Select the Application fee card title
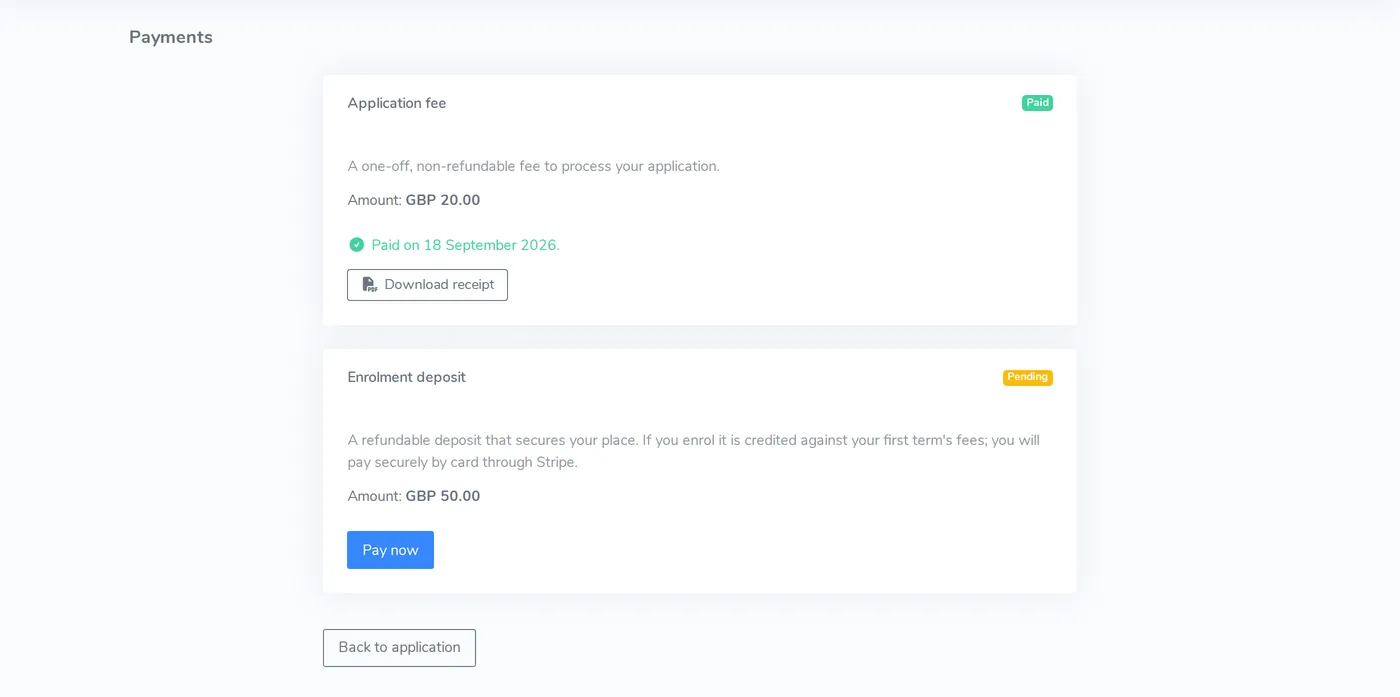This screenshot has height=697, width=1400. click(x=397, y=103)
